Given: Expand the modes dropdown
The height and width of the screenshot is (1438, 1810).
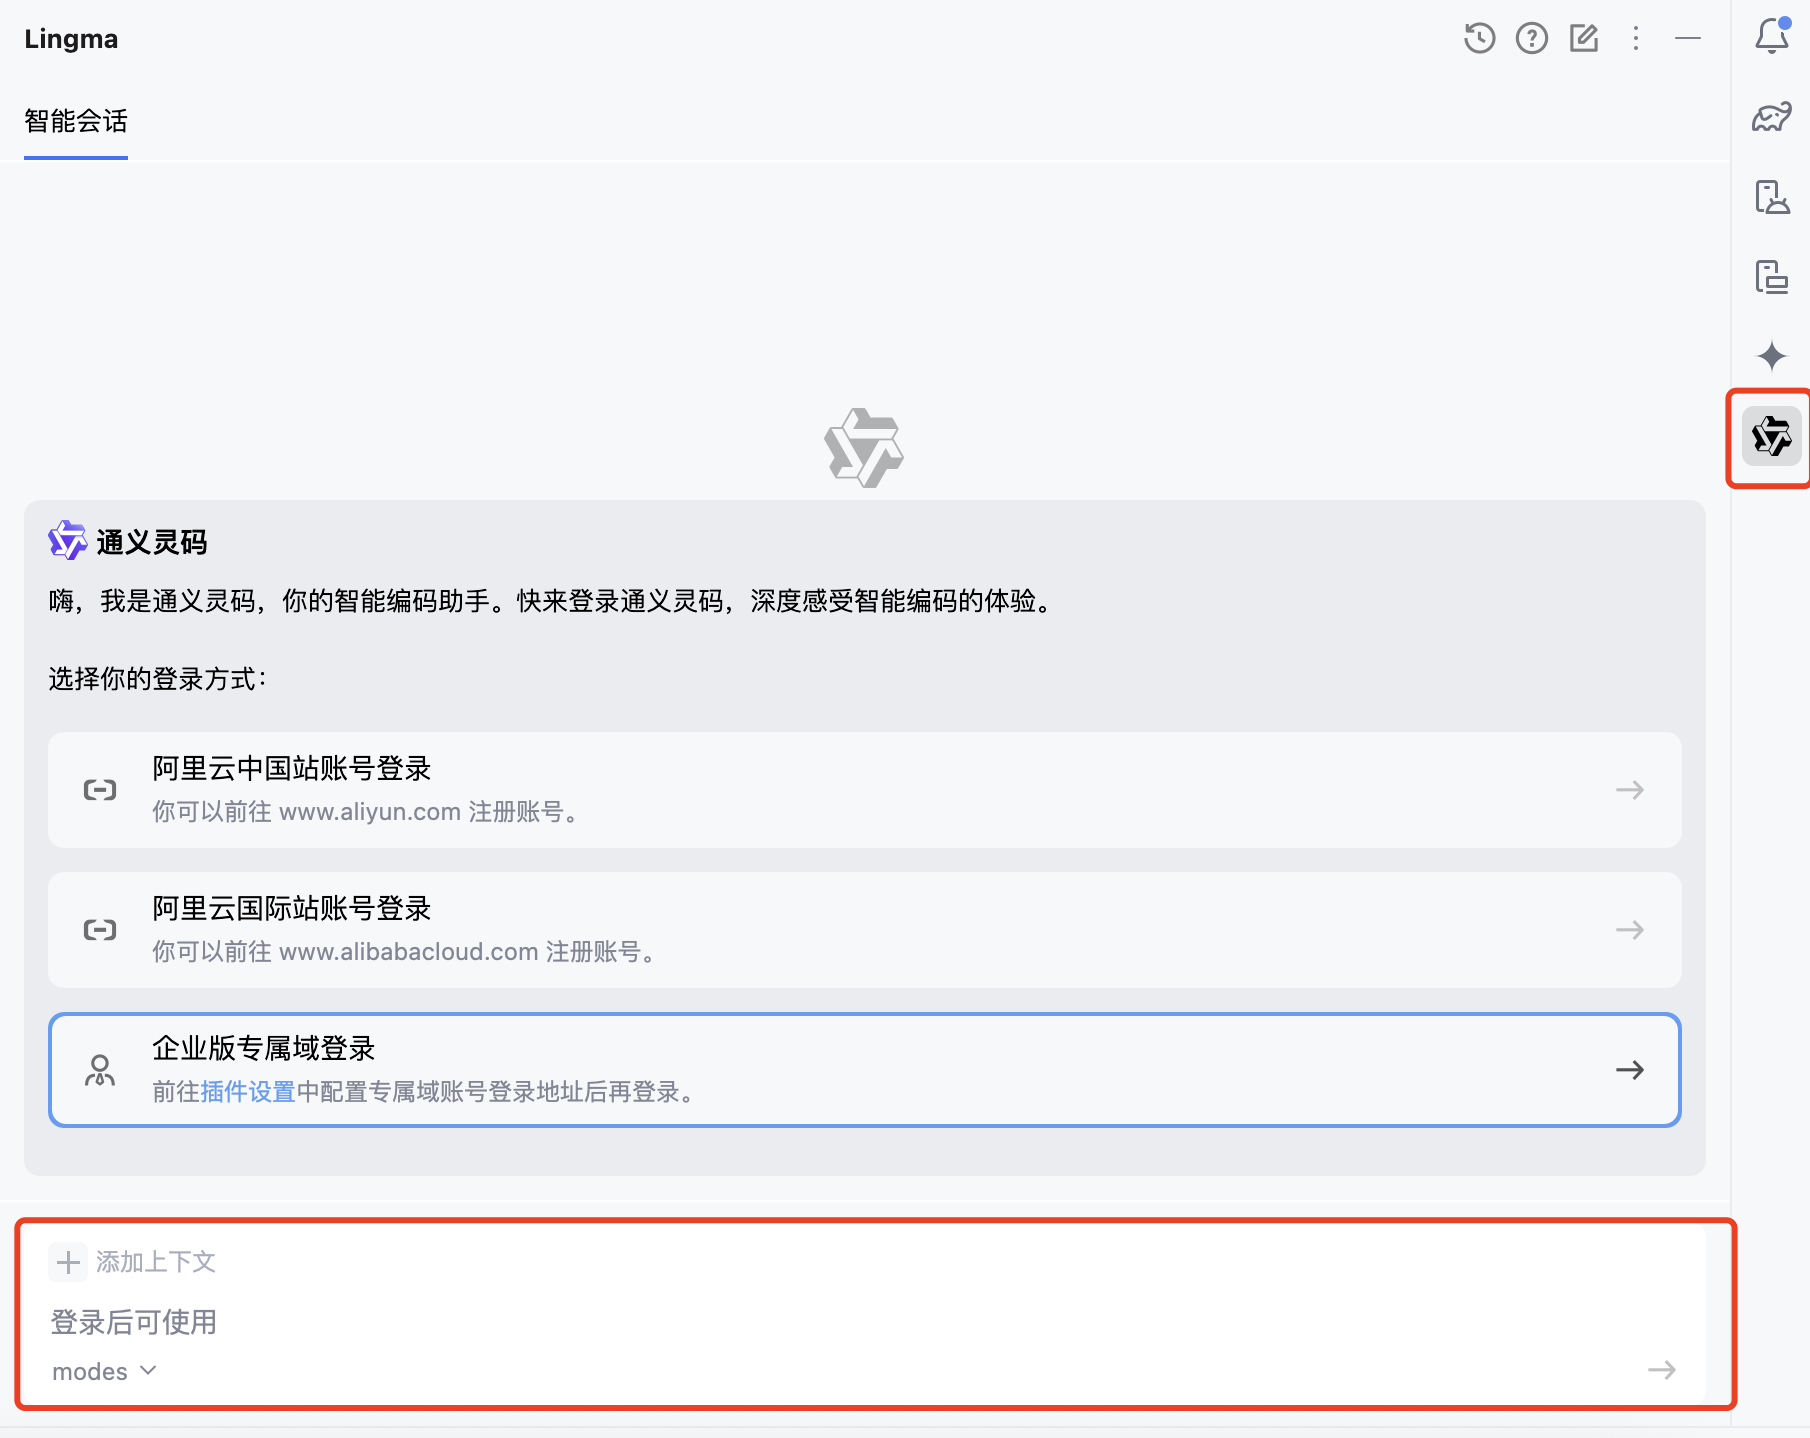Looking at the screenshot, I should [104, 1371].
